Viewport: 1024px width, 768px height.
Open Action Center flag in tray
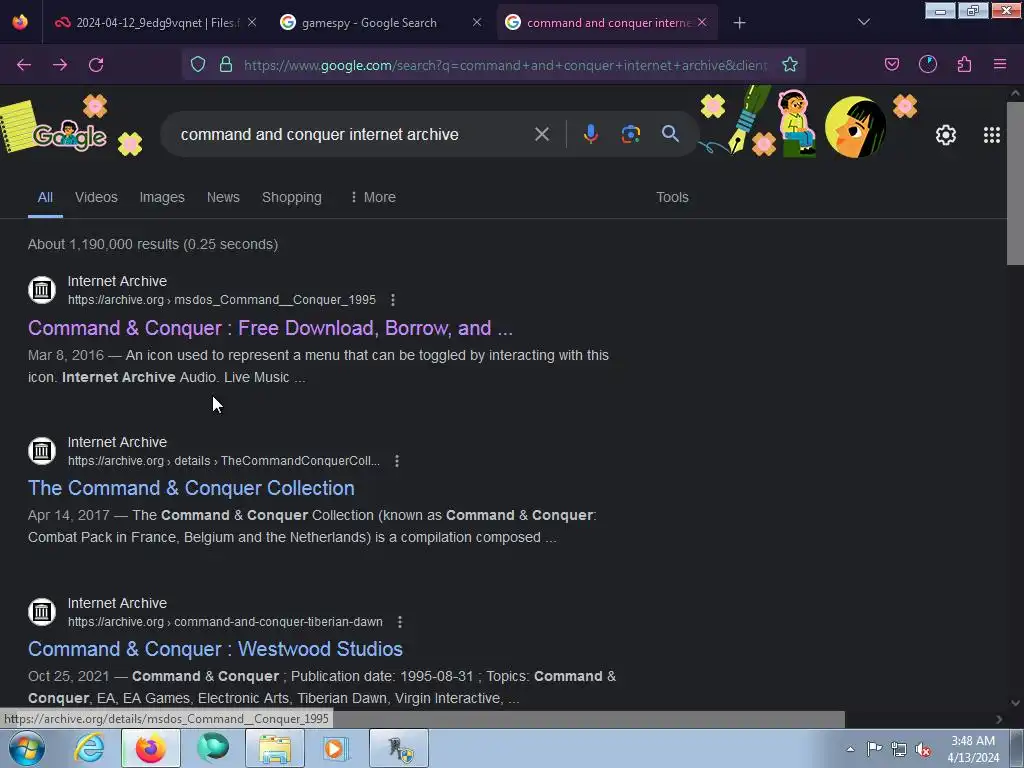point(874,749)
